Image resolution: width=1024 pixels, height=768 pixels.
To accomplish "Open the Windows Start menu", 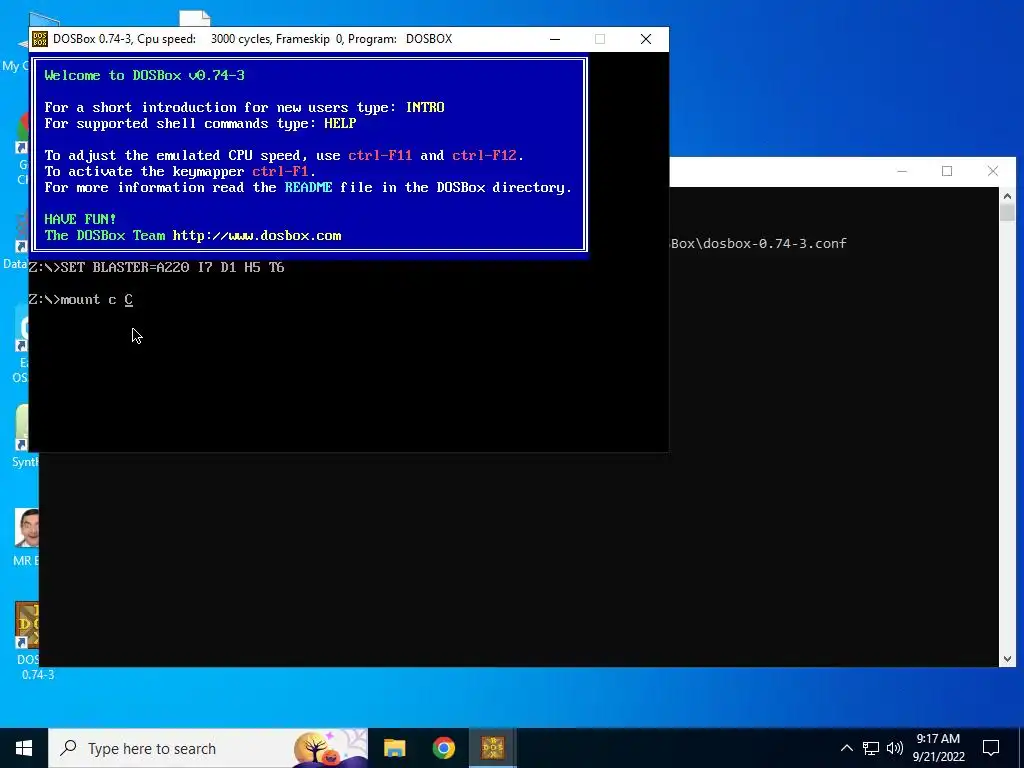I will pyautogui.click(x=24, y=748).
